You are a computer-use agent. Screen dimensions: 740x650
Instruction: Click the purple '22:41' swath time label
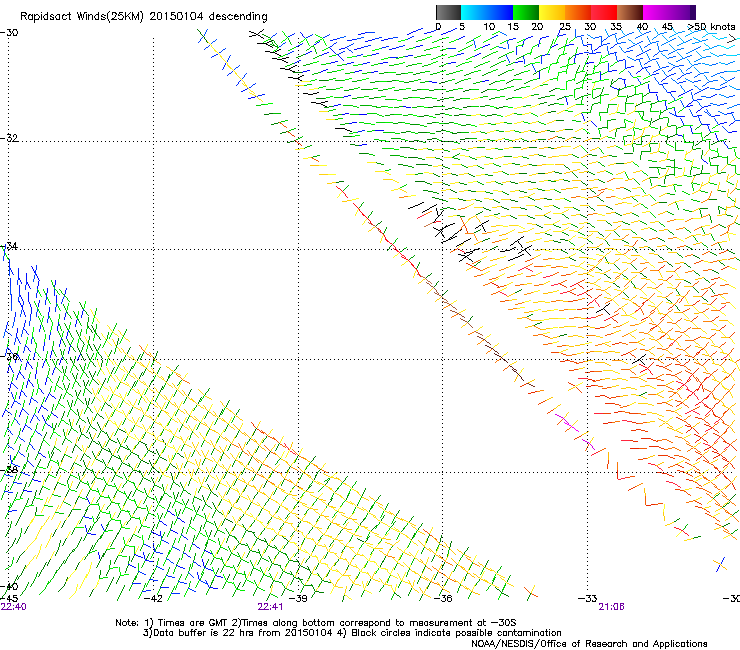(270, 607)
